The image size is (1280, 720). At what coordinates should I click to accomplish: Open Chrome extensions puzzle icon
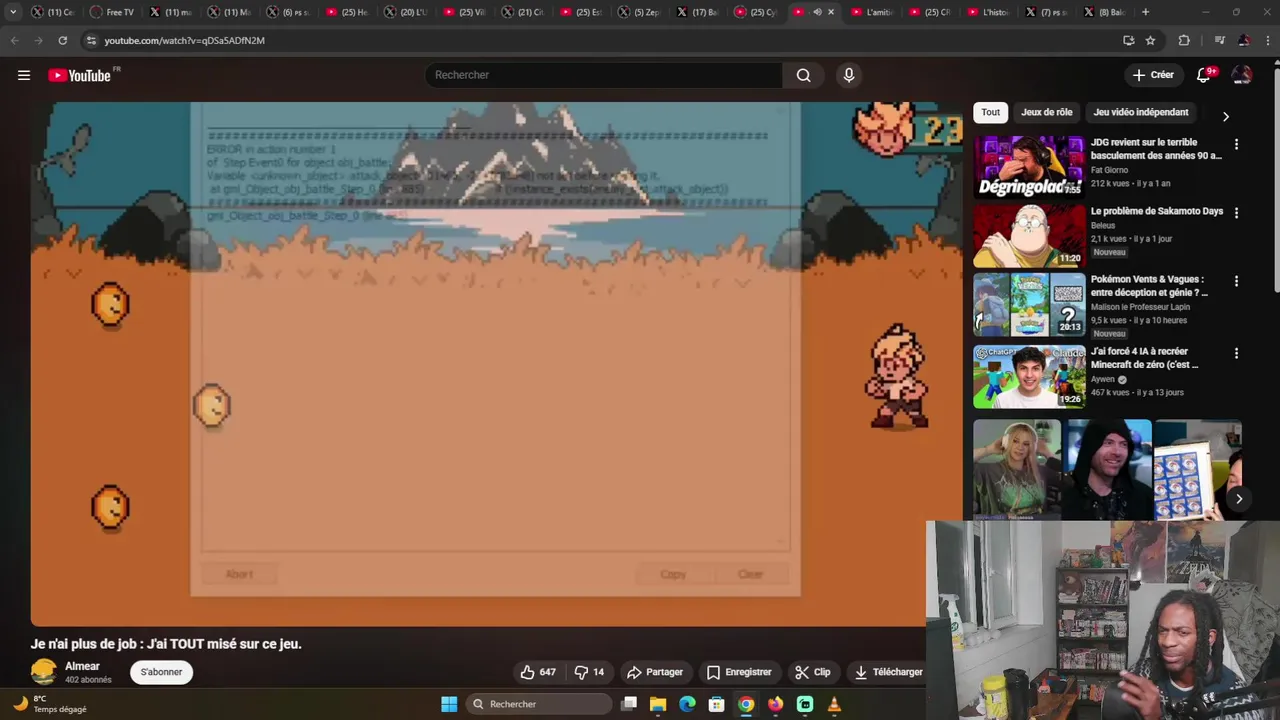[x=1184, y=40]
